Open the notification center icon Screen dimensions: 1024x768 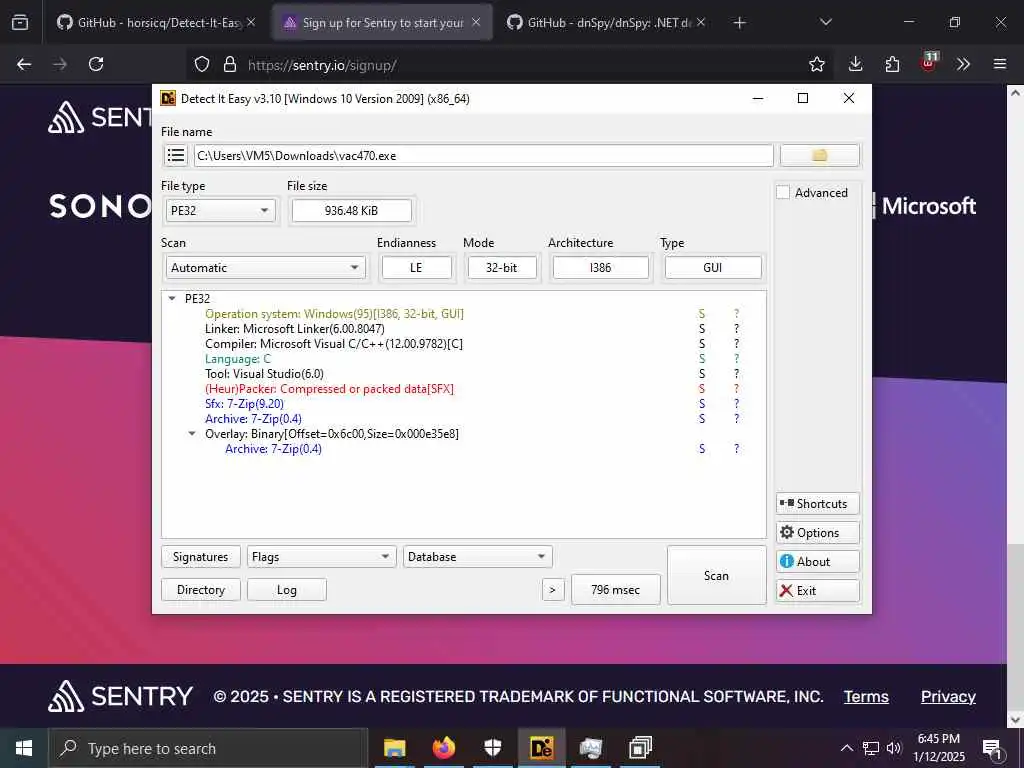point(992,748)
